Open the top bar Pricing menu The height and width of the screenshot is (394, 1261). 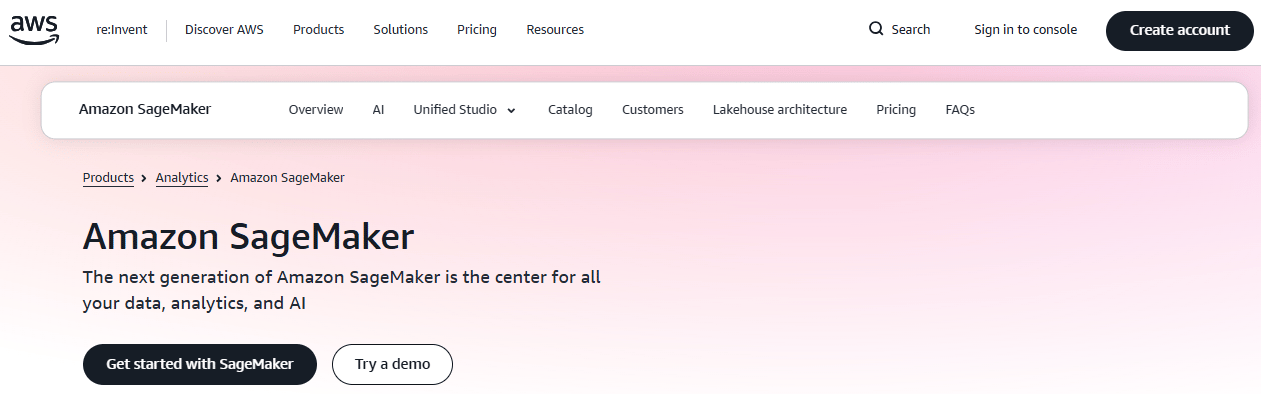click(x=477, y=30)
